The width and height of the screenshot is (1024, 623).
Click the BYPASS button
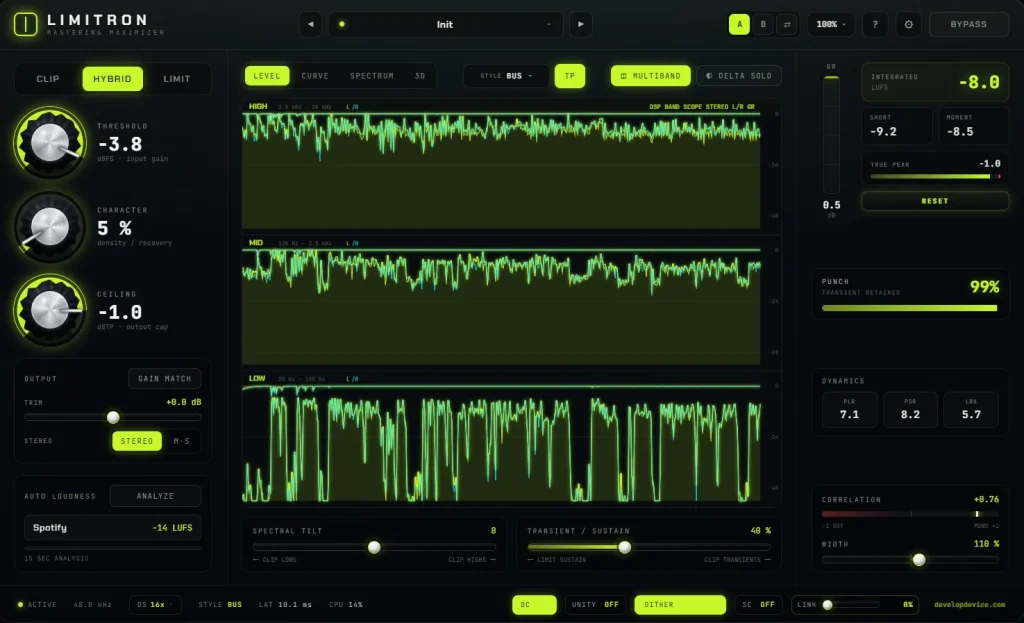968,24
